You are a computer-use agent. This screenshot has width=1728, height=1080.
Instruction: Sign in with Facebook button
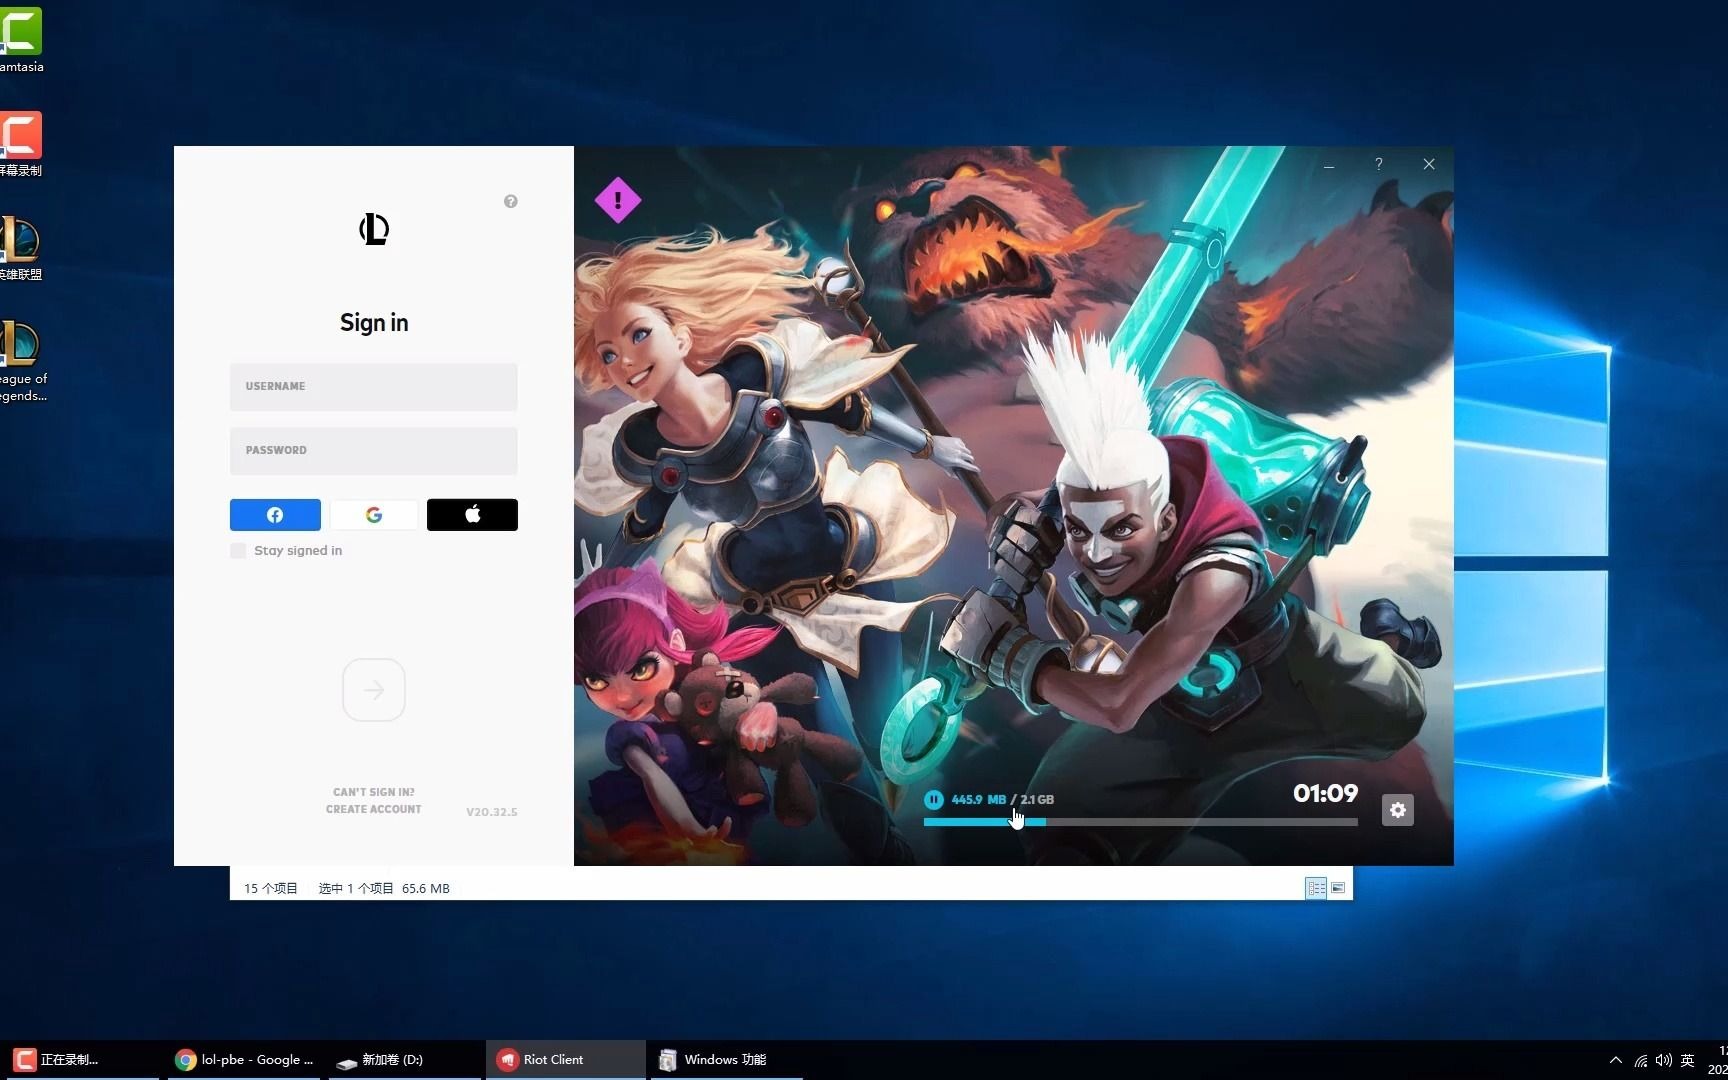[x=275, y=515]
